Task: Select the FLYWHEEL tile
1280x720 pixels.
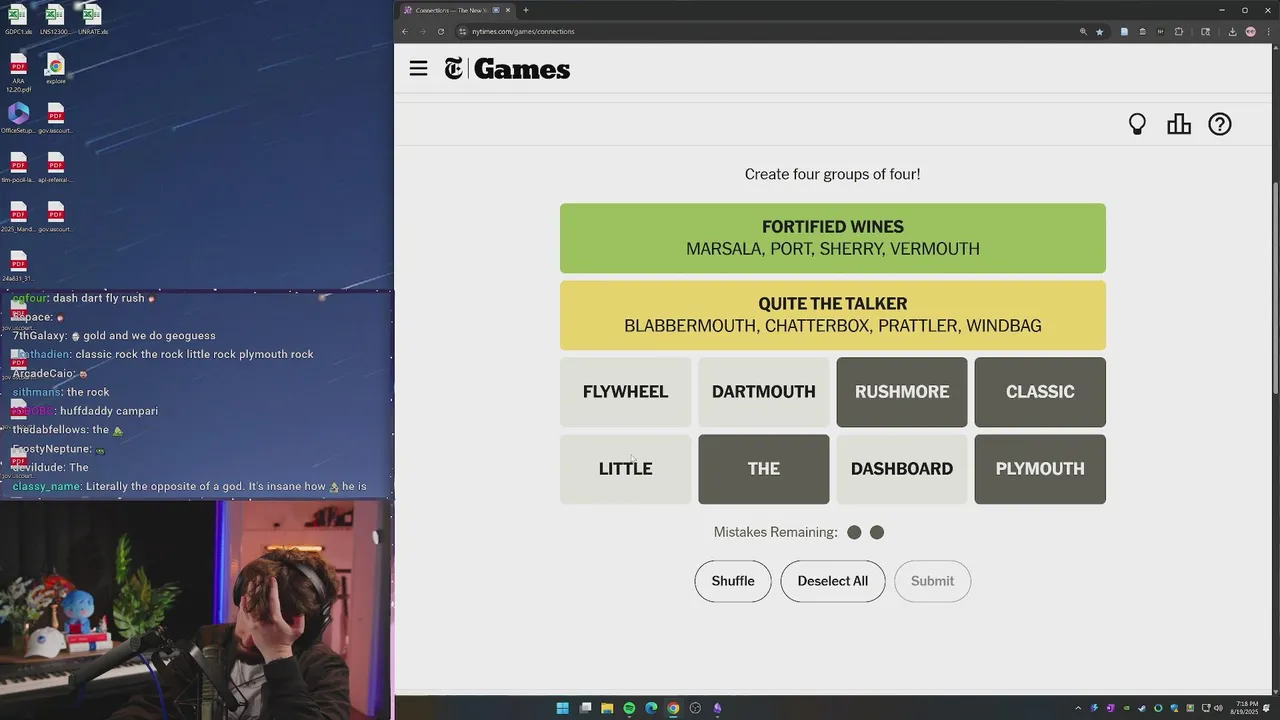Action: pyautogui.click(x=625, y=392)
